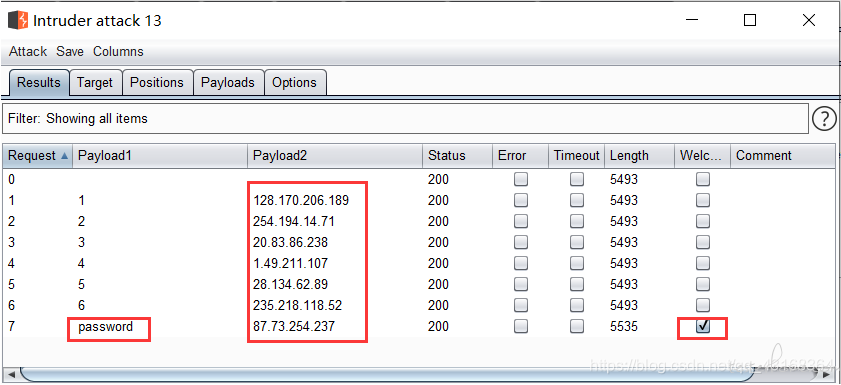841x385 pixels.
Task: Maximize the Intruder attack window
Action: click(x=750, y=20)
